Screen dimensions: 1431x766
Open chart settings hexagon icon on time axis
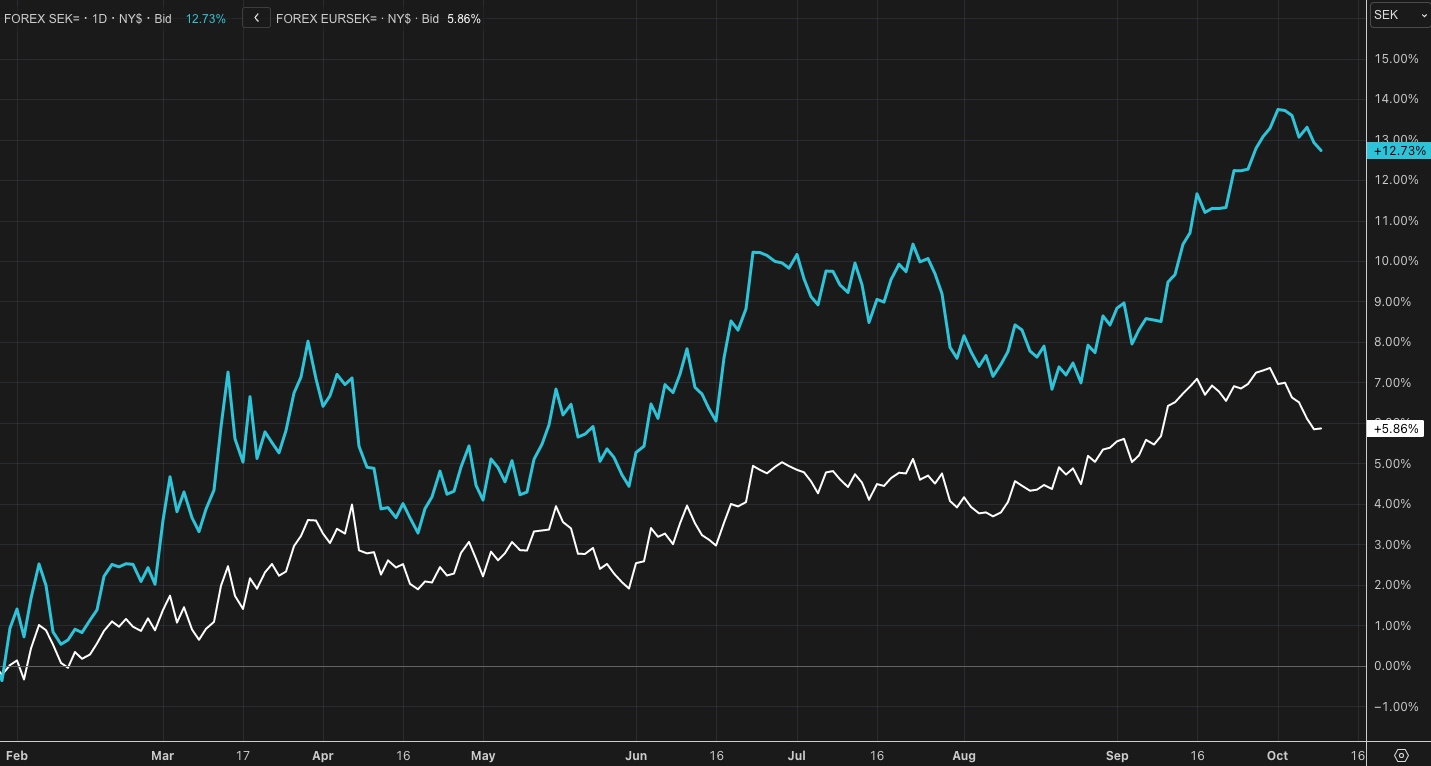(x=1401, y=755)
